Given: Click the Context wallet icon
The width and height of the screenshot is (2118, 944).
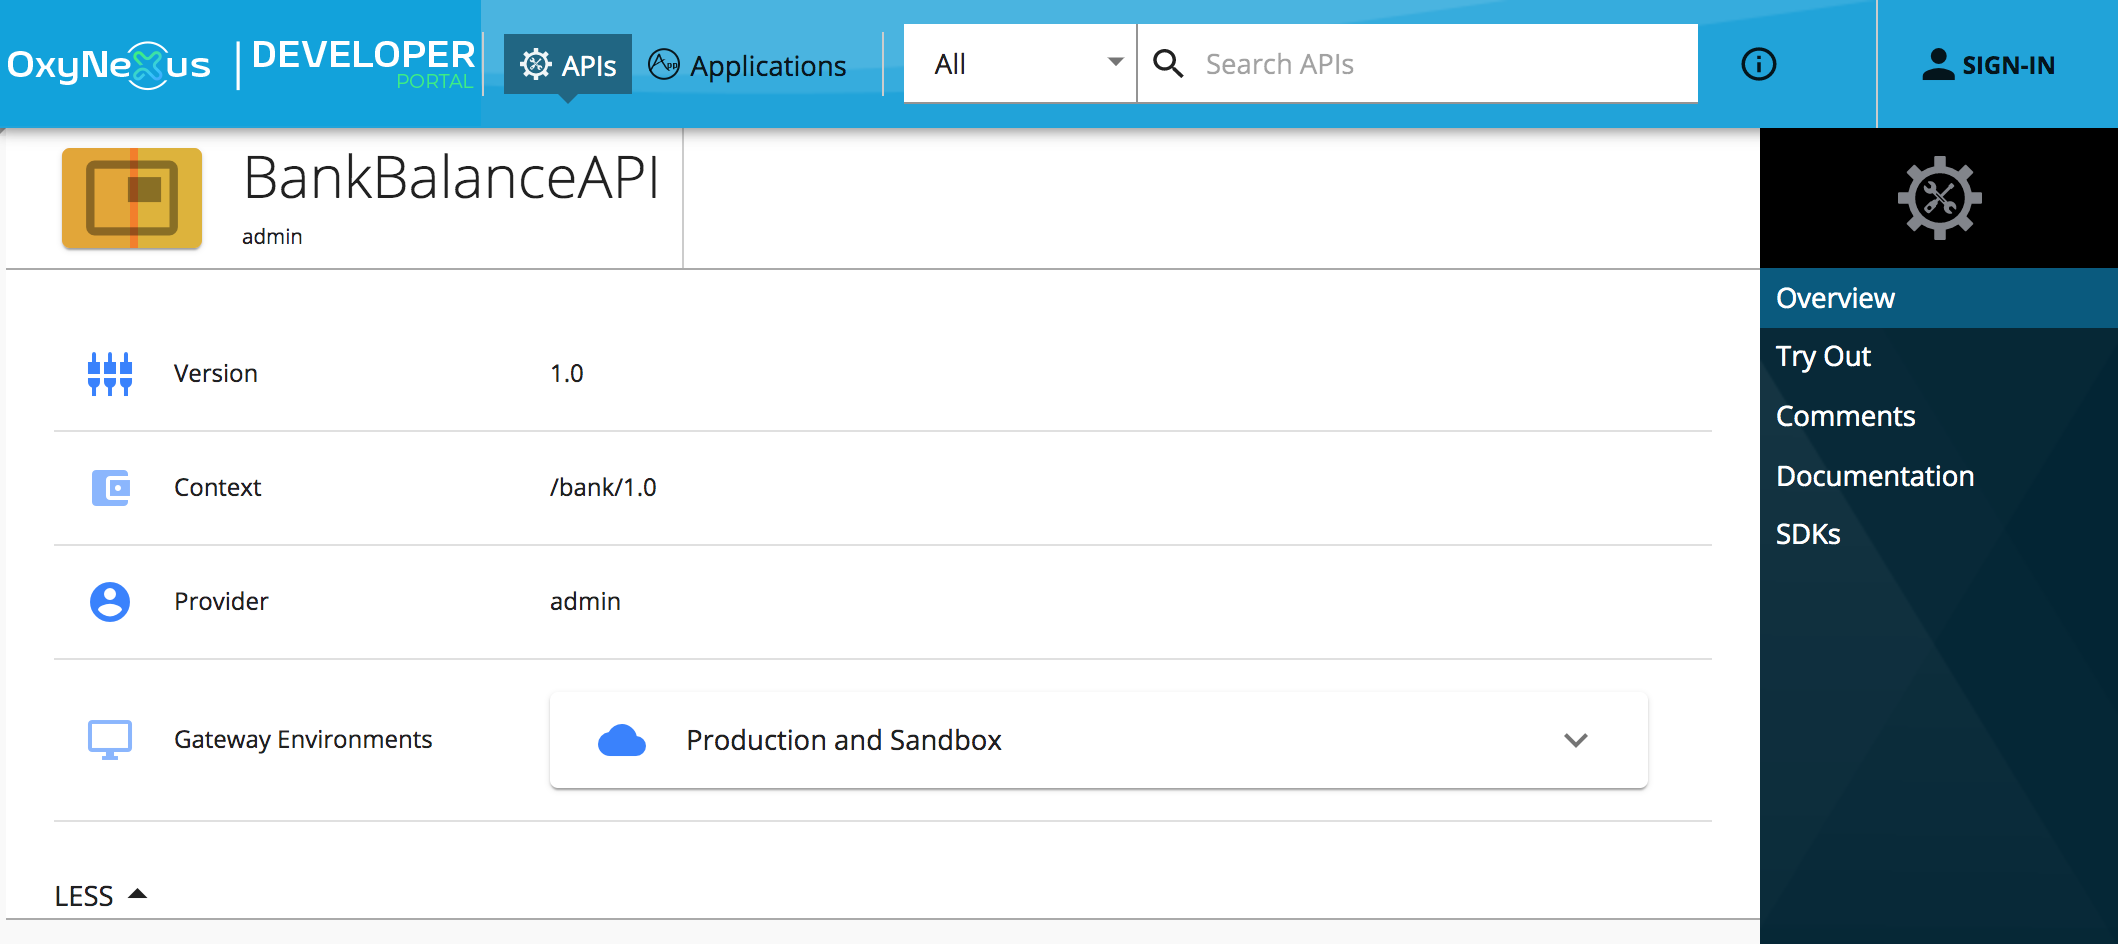Looking at the screenshot, I should tap(110, 487).
